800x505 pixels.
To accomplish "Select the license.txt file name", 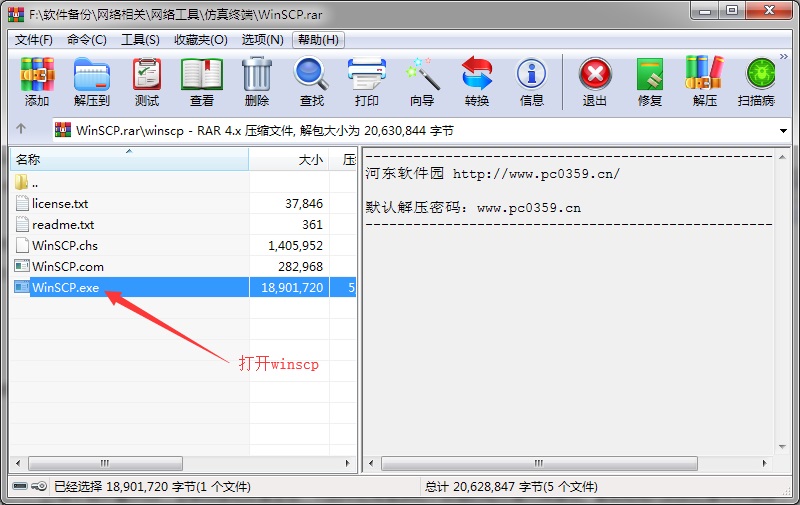I will [60, 204].
